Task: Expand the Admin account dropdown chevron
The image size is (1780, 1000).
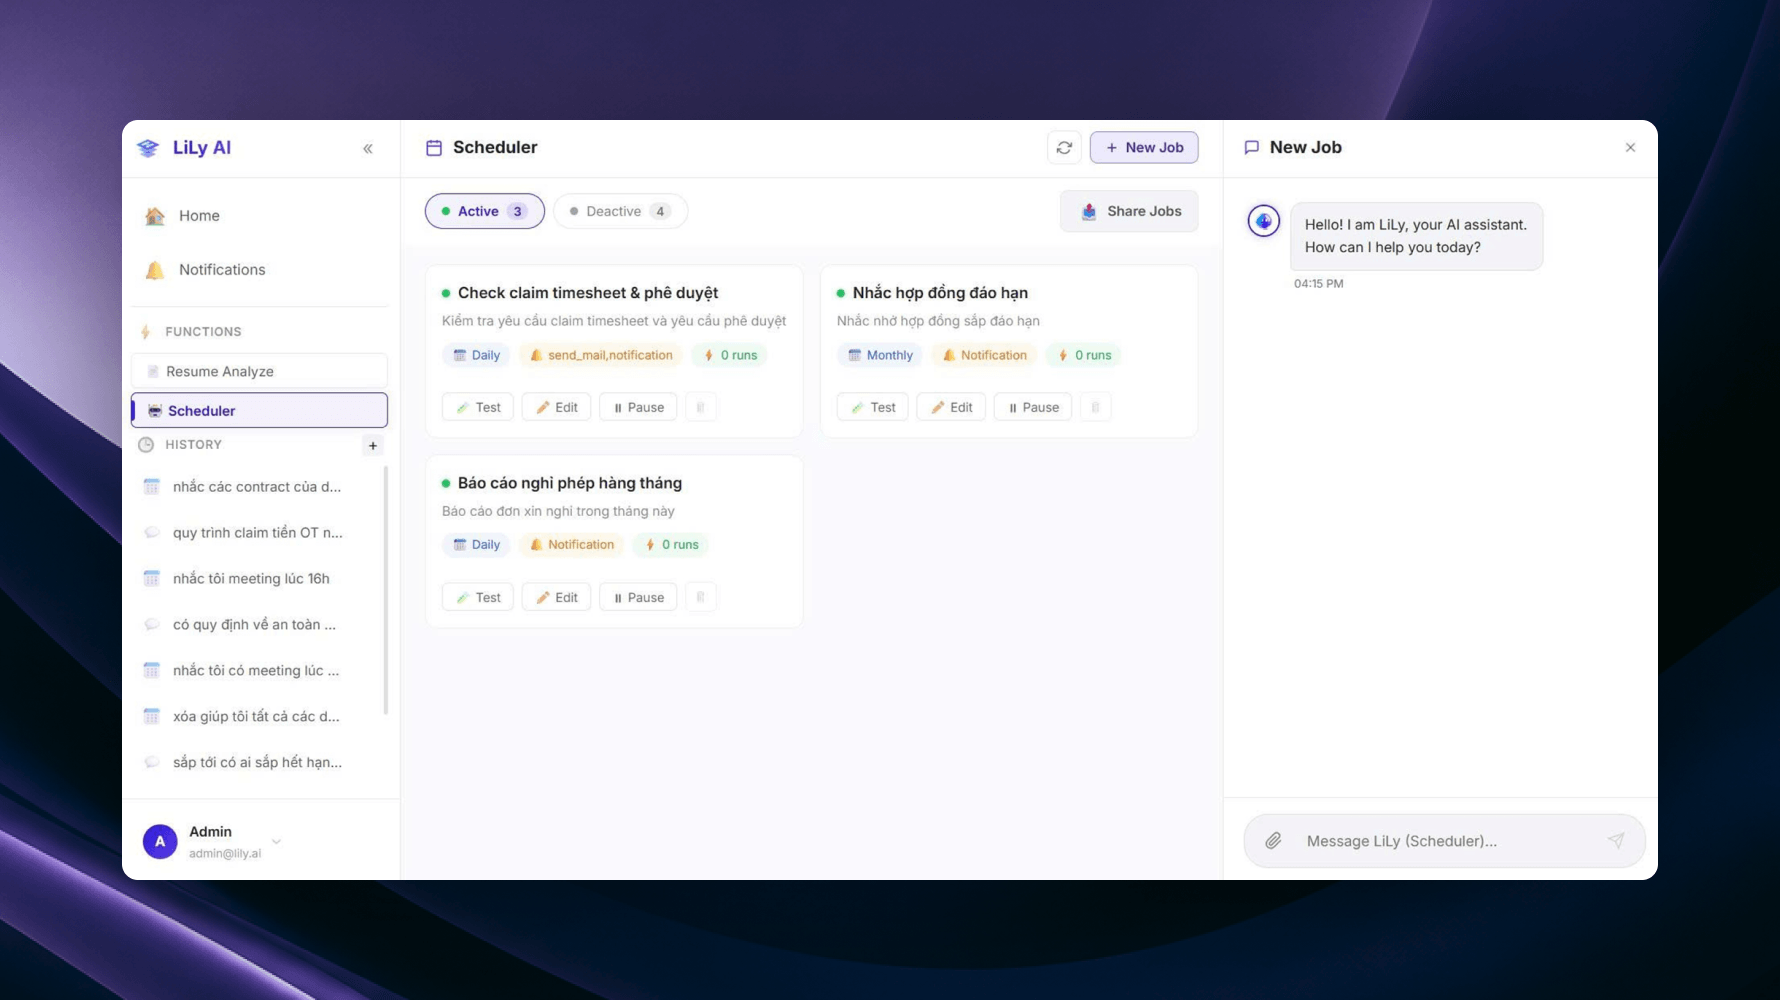Action: [277, 841]
